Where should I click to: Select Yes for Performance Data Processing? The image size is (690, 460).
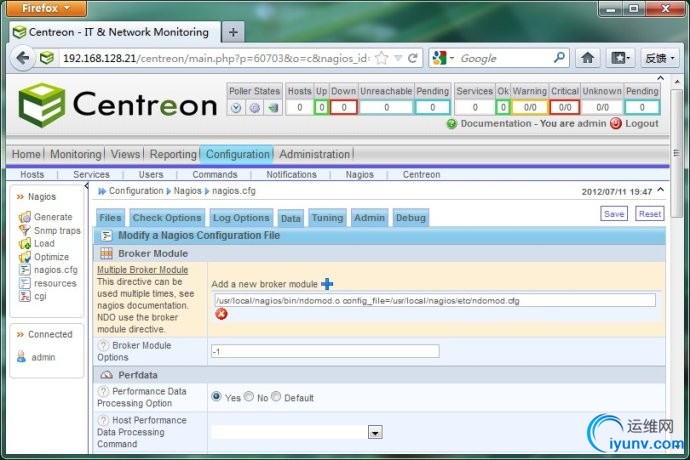[x=216, y=397]
